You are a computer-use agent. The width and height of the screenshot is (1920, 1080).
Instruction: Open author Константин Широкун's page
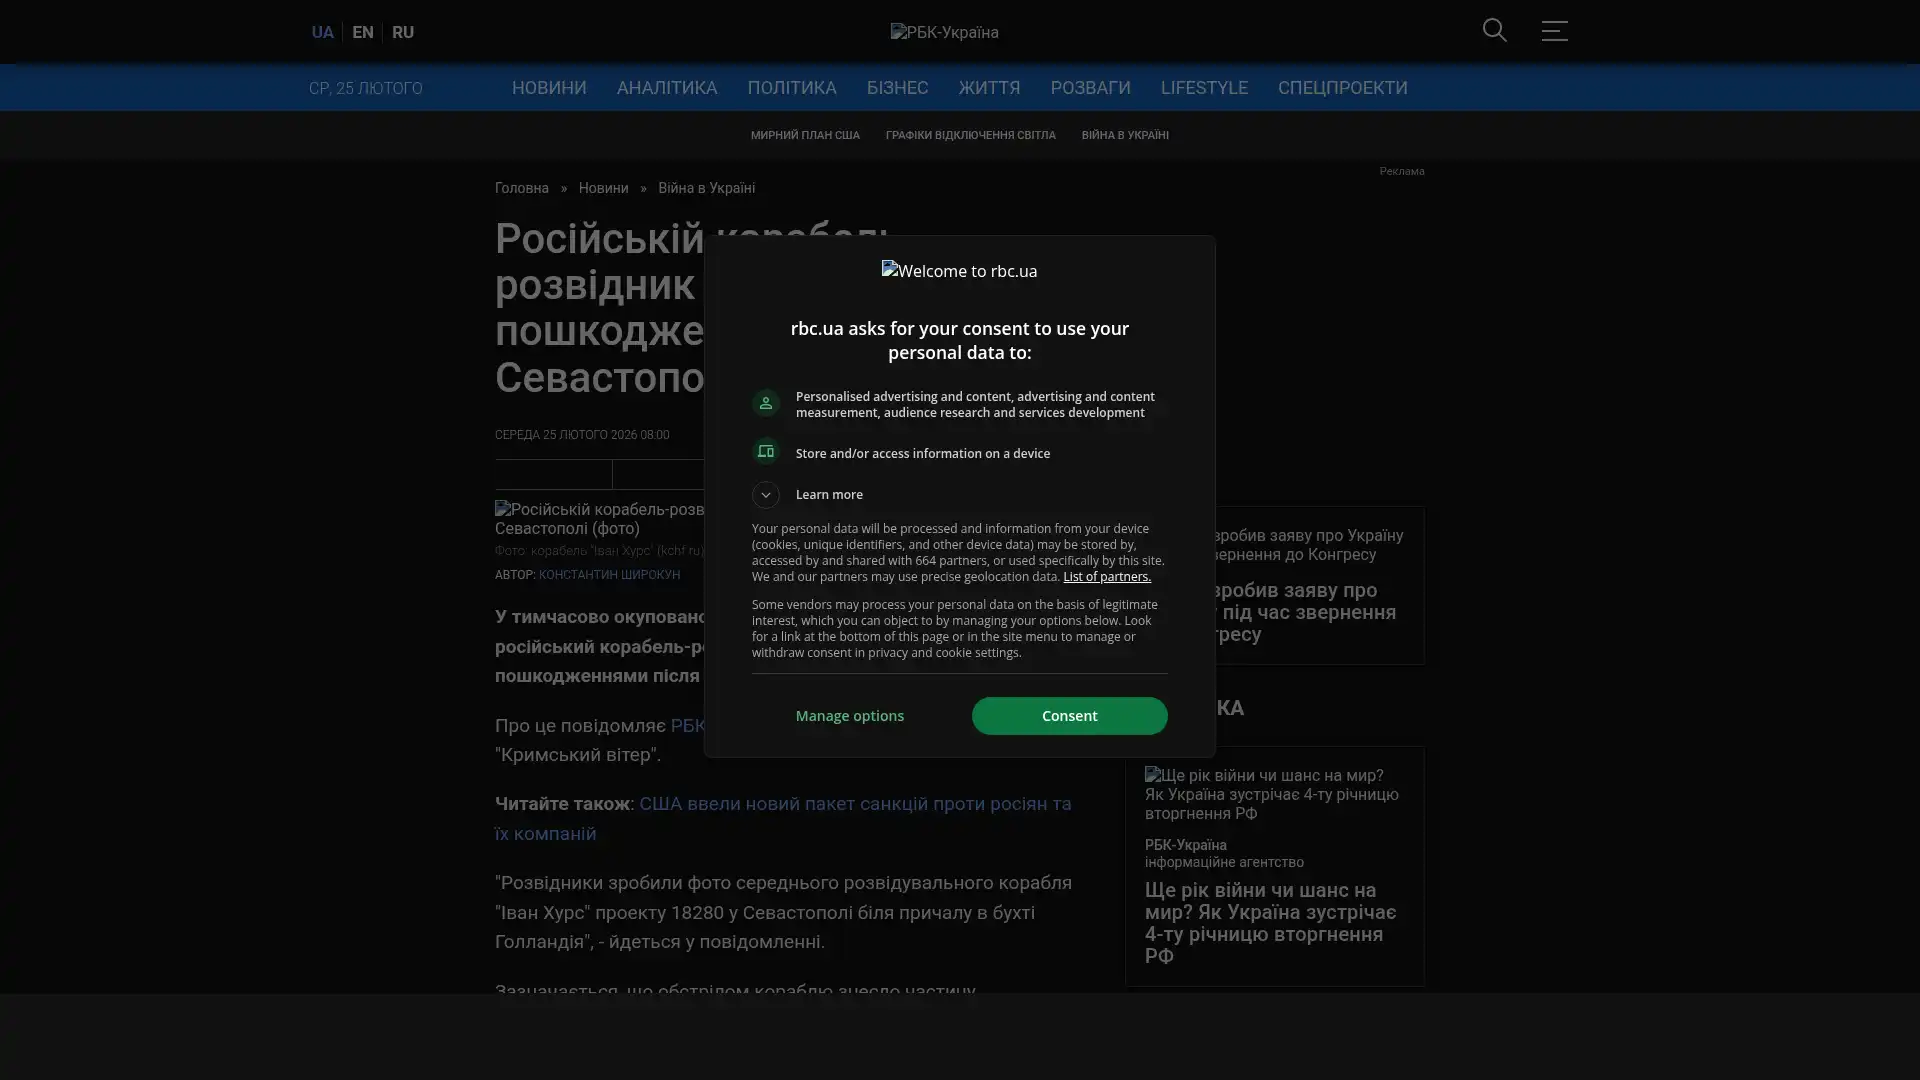[x=609, y=575]
